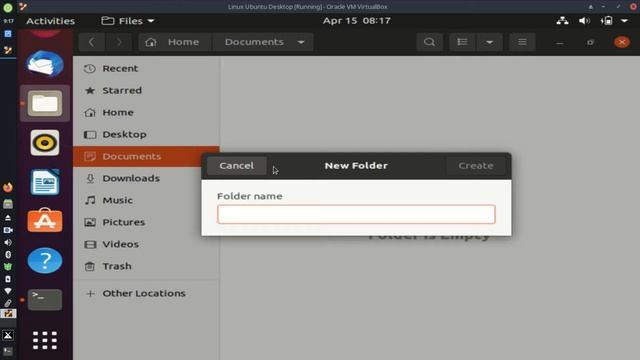The height and width of the screenshot is (360, 640).
Task: Launch LibreOffice Writer from the dock
Action: click(x=45, y=182)
